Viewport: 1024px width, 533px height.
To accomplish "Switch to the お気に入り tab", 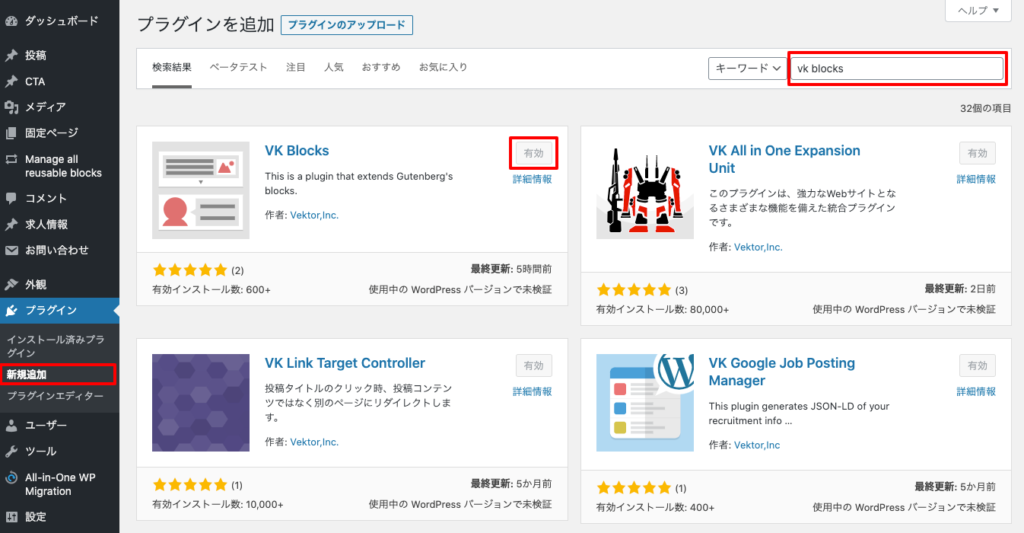I will point(443,67).
